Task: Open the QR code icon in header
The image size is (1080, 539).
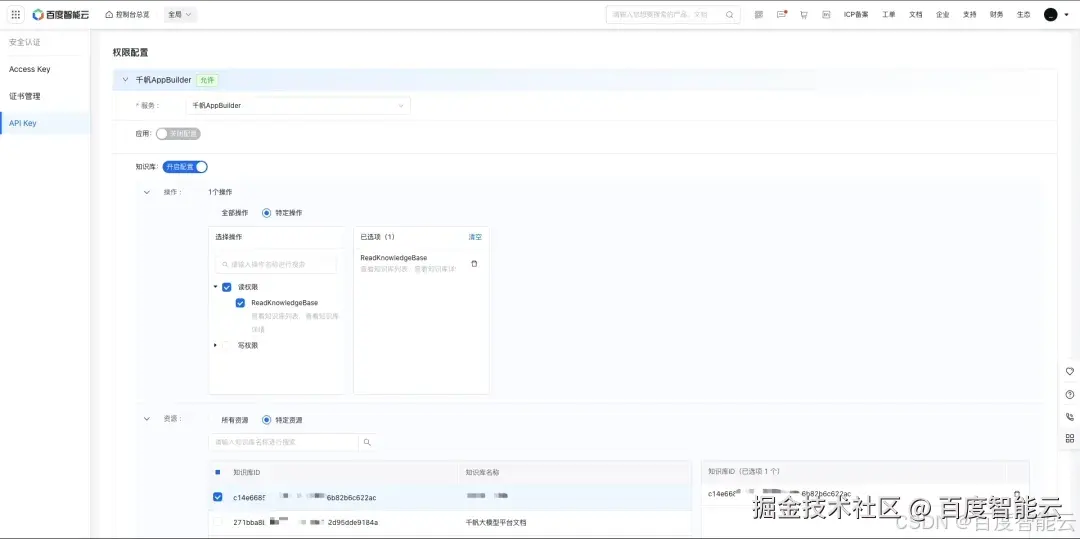Action: (x=759, y=14)
